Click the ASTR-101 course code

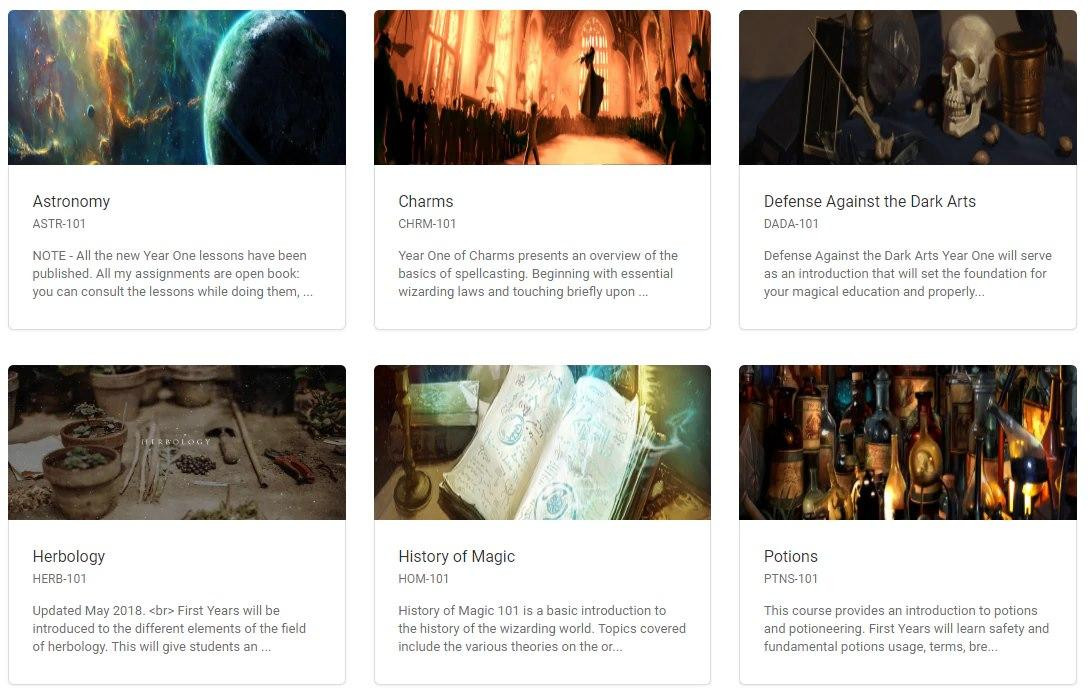pos(59,224)
